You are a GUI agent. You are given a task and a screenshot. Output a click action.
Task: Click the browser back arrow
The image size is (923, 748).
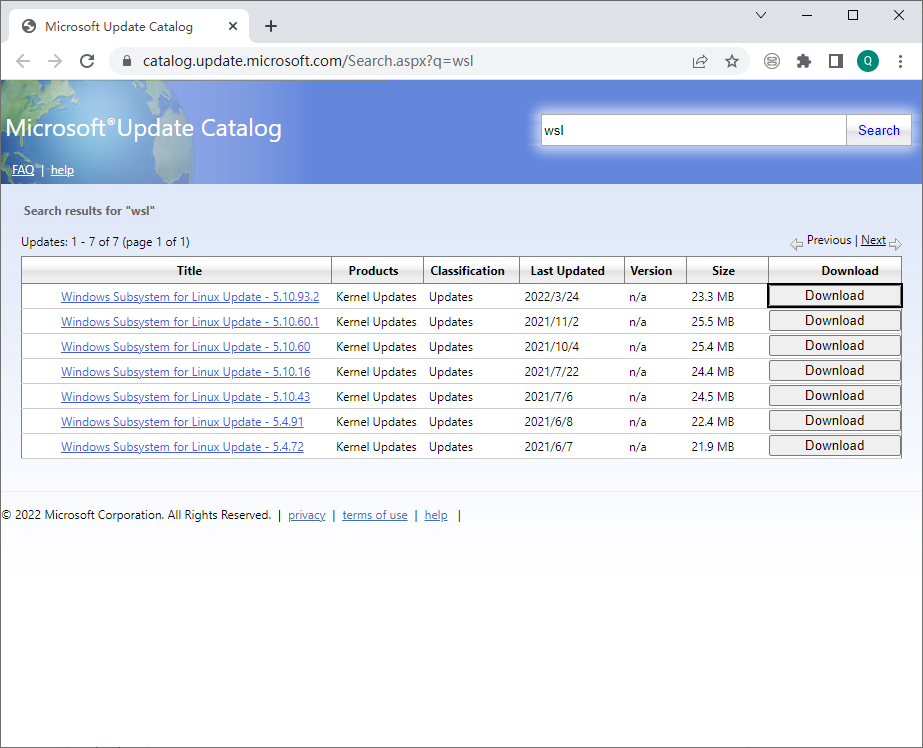point(23,61)
